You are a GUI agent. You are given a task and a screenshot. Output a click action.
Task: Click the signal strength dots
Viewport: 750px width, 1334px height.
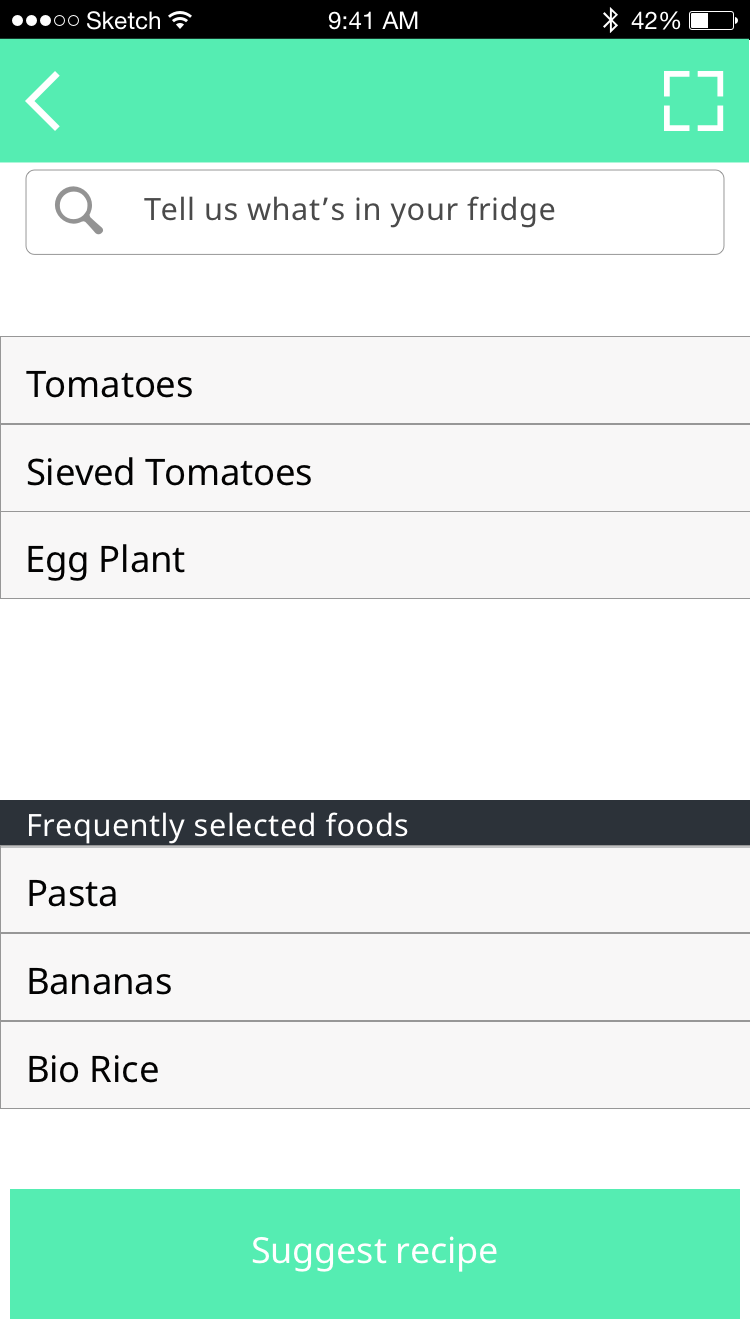tap(45, 20)
